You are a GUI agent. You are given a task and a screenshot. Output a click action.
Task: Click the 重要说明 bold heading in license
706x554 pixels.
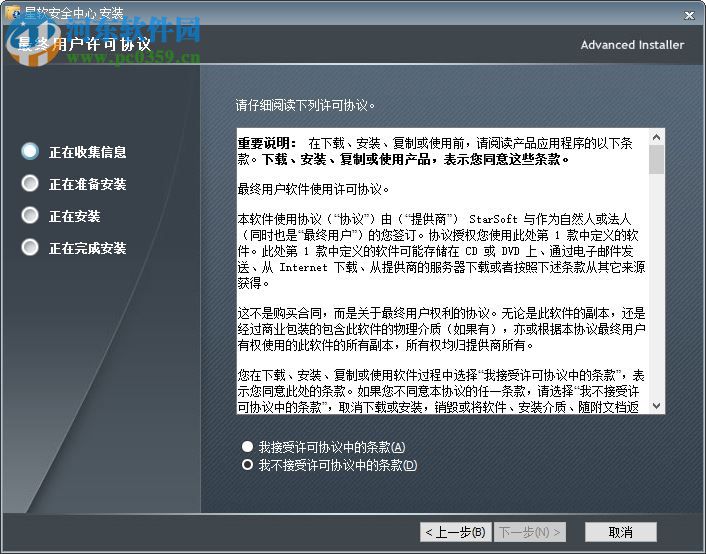tap(267, 143)
